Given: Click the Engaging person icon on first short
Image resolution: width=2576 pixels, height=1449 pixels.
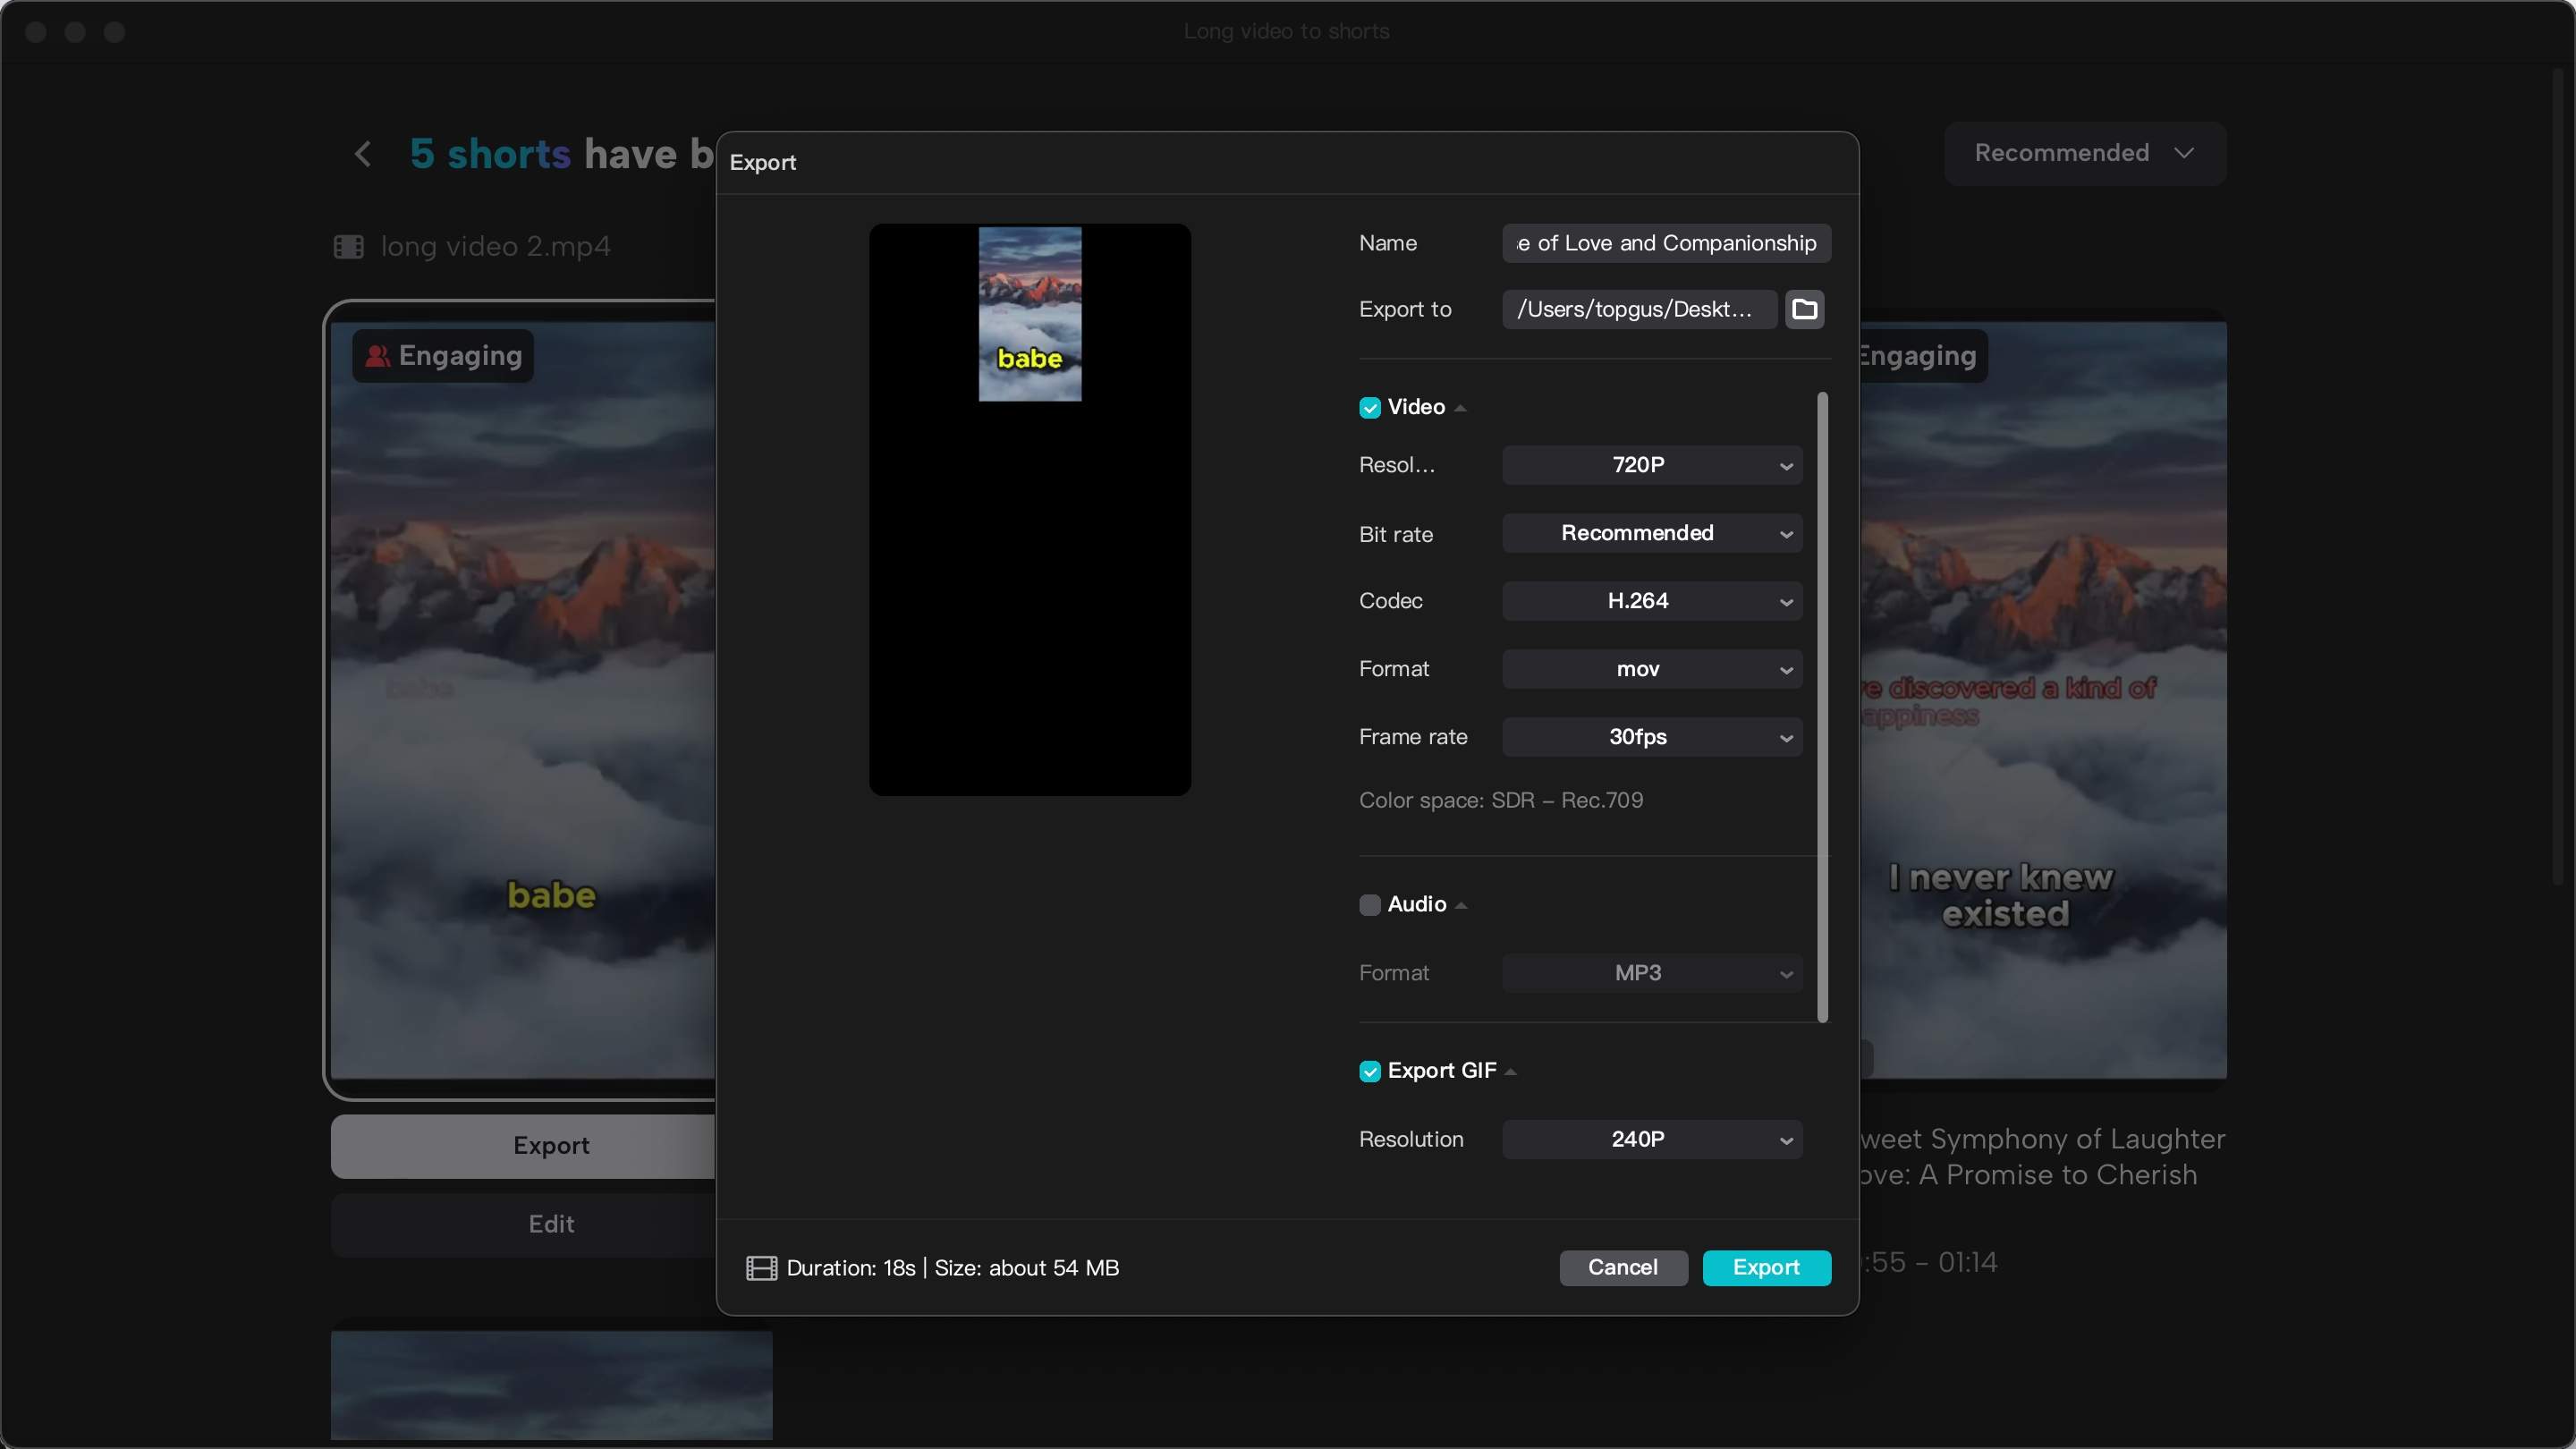Looking at the screenshot, I should click(x=377, y=356).
